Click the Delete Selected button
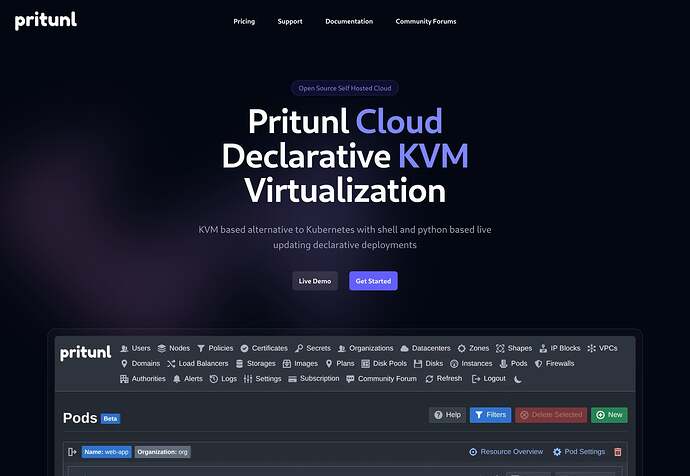The image size is (690, 476). tap(551, 415)
